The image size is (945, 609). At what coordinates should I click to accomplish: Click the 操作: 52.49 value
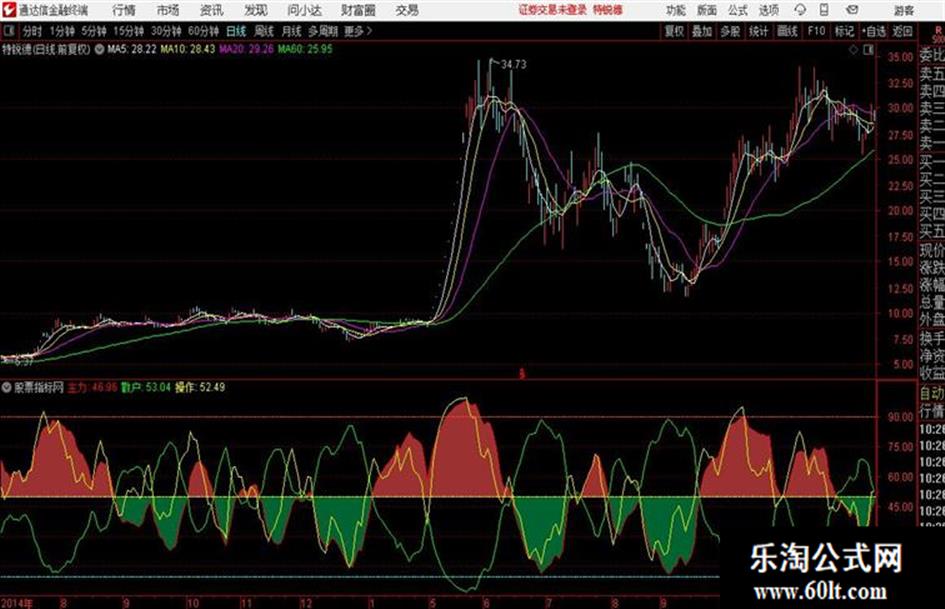(200, 387)
